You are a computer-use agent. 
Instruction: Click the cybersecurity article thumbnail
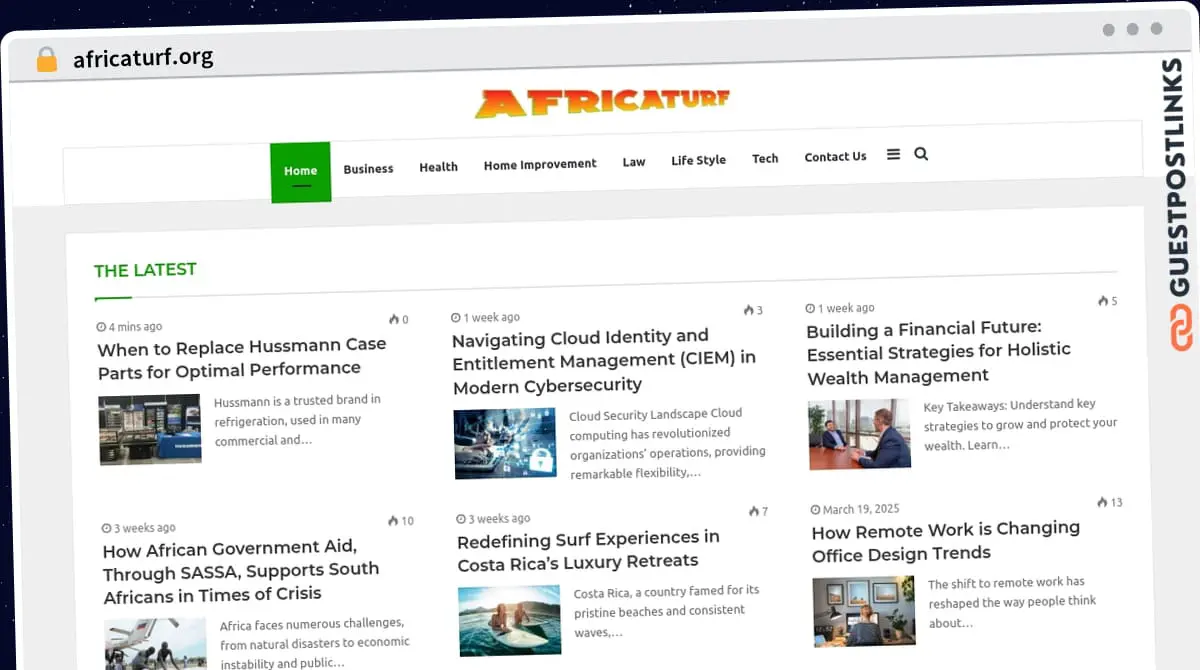click(505, 444)
